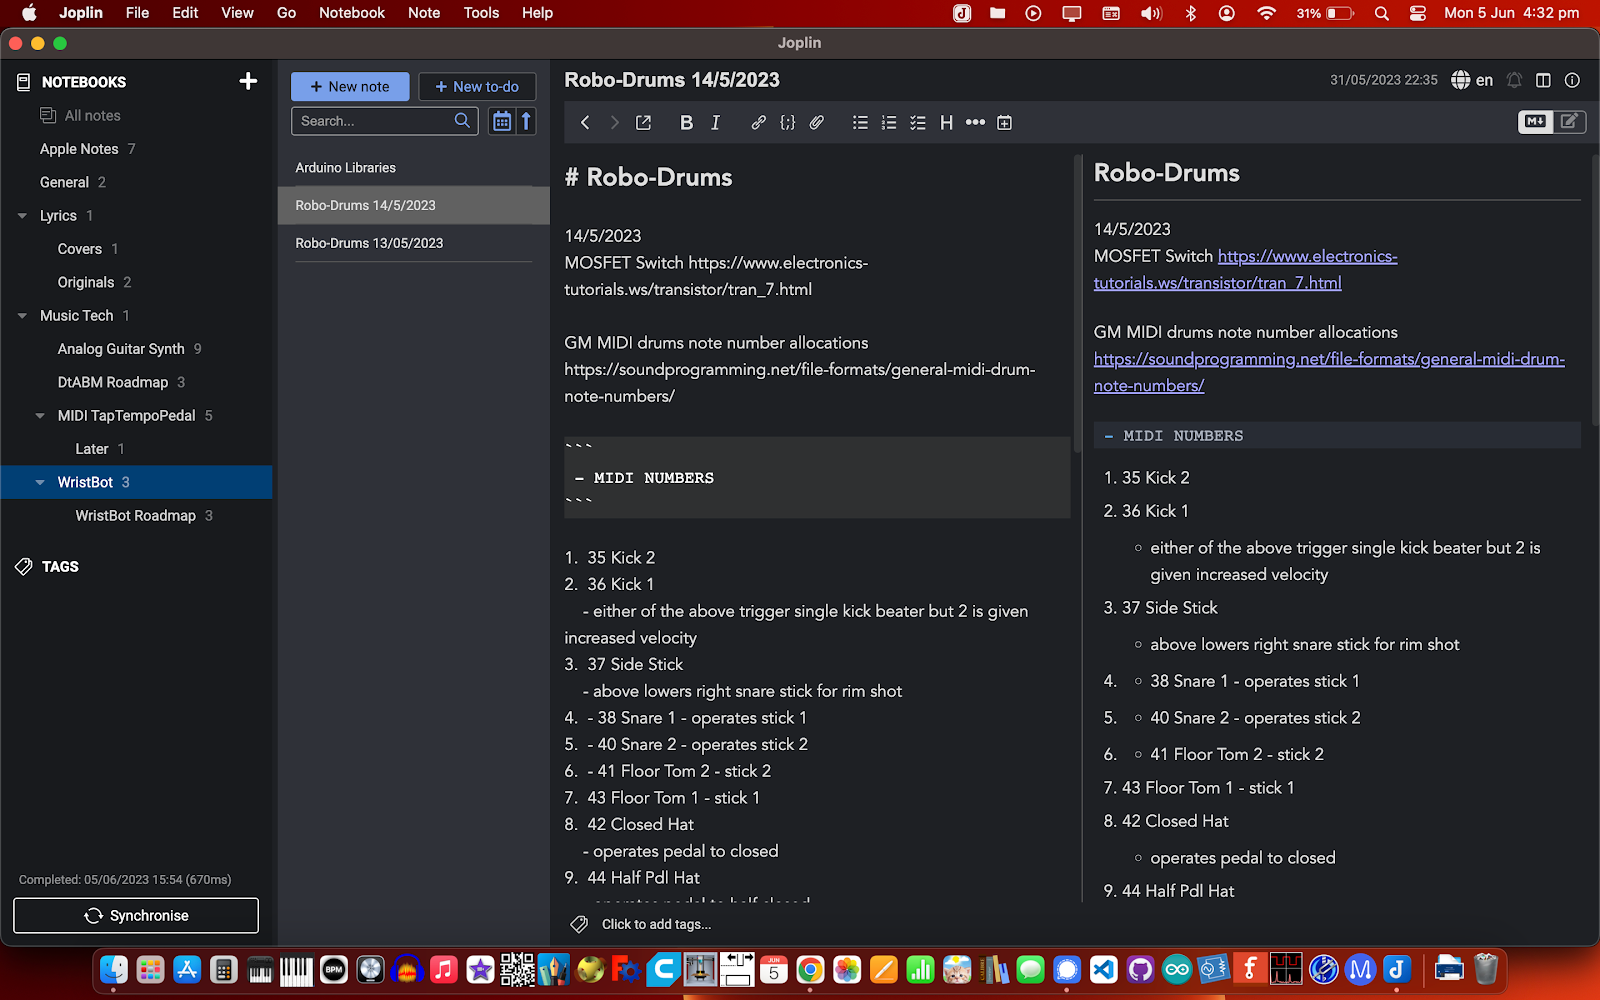
Task: Insert bulleted list
Action: 860,122
